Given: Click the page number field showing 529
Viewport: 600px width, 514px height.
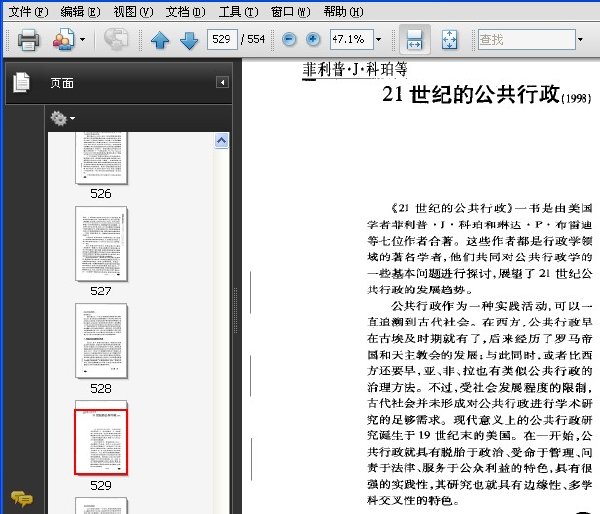Looking at the screenshot, I should (x=222, y=39).
